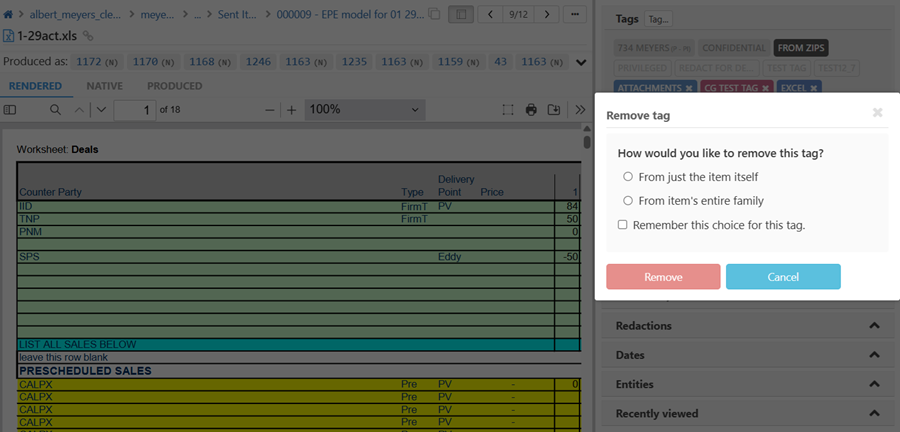The height and width of the screenshot is (432, 900).
Task: Toggle the PRIVILEGED tag
Action: click(643, 68)
